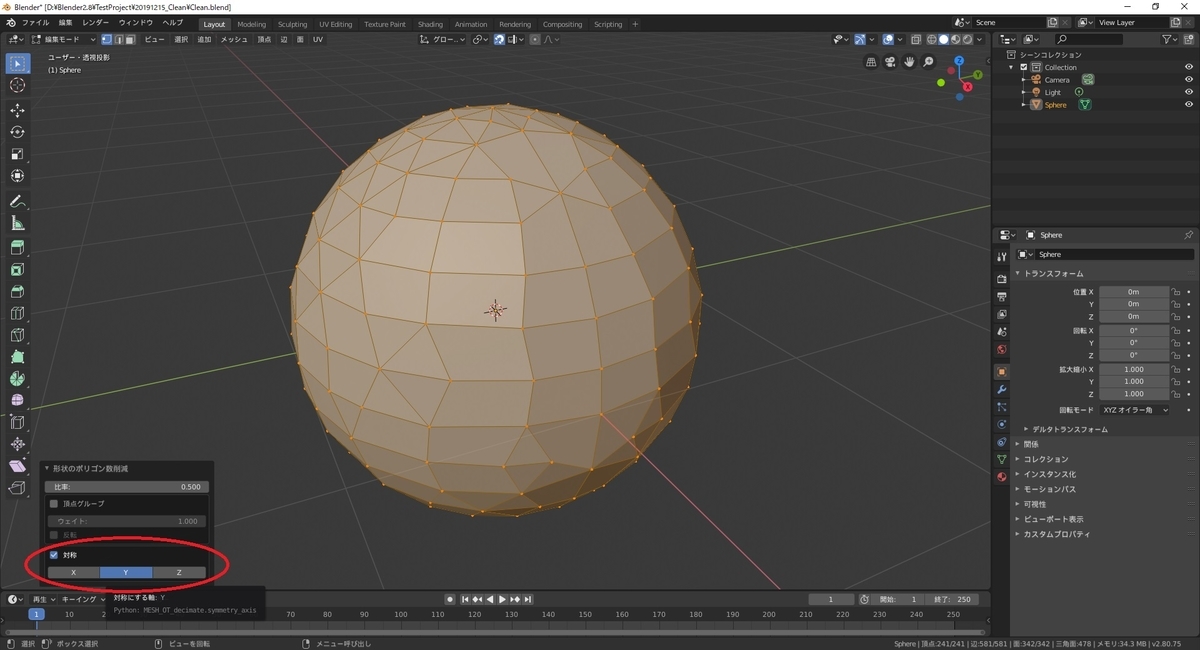Activate the 3D Cursor tool

(17, 86)
